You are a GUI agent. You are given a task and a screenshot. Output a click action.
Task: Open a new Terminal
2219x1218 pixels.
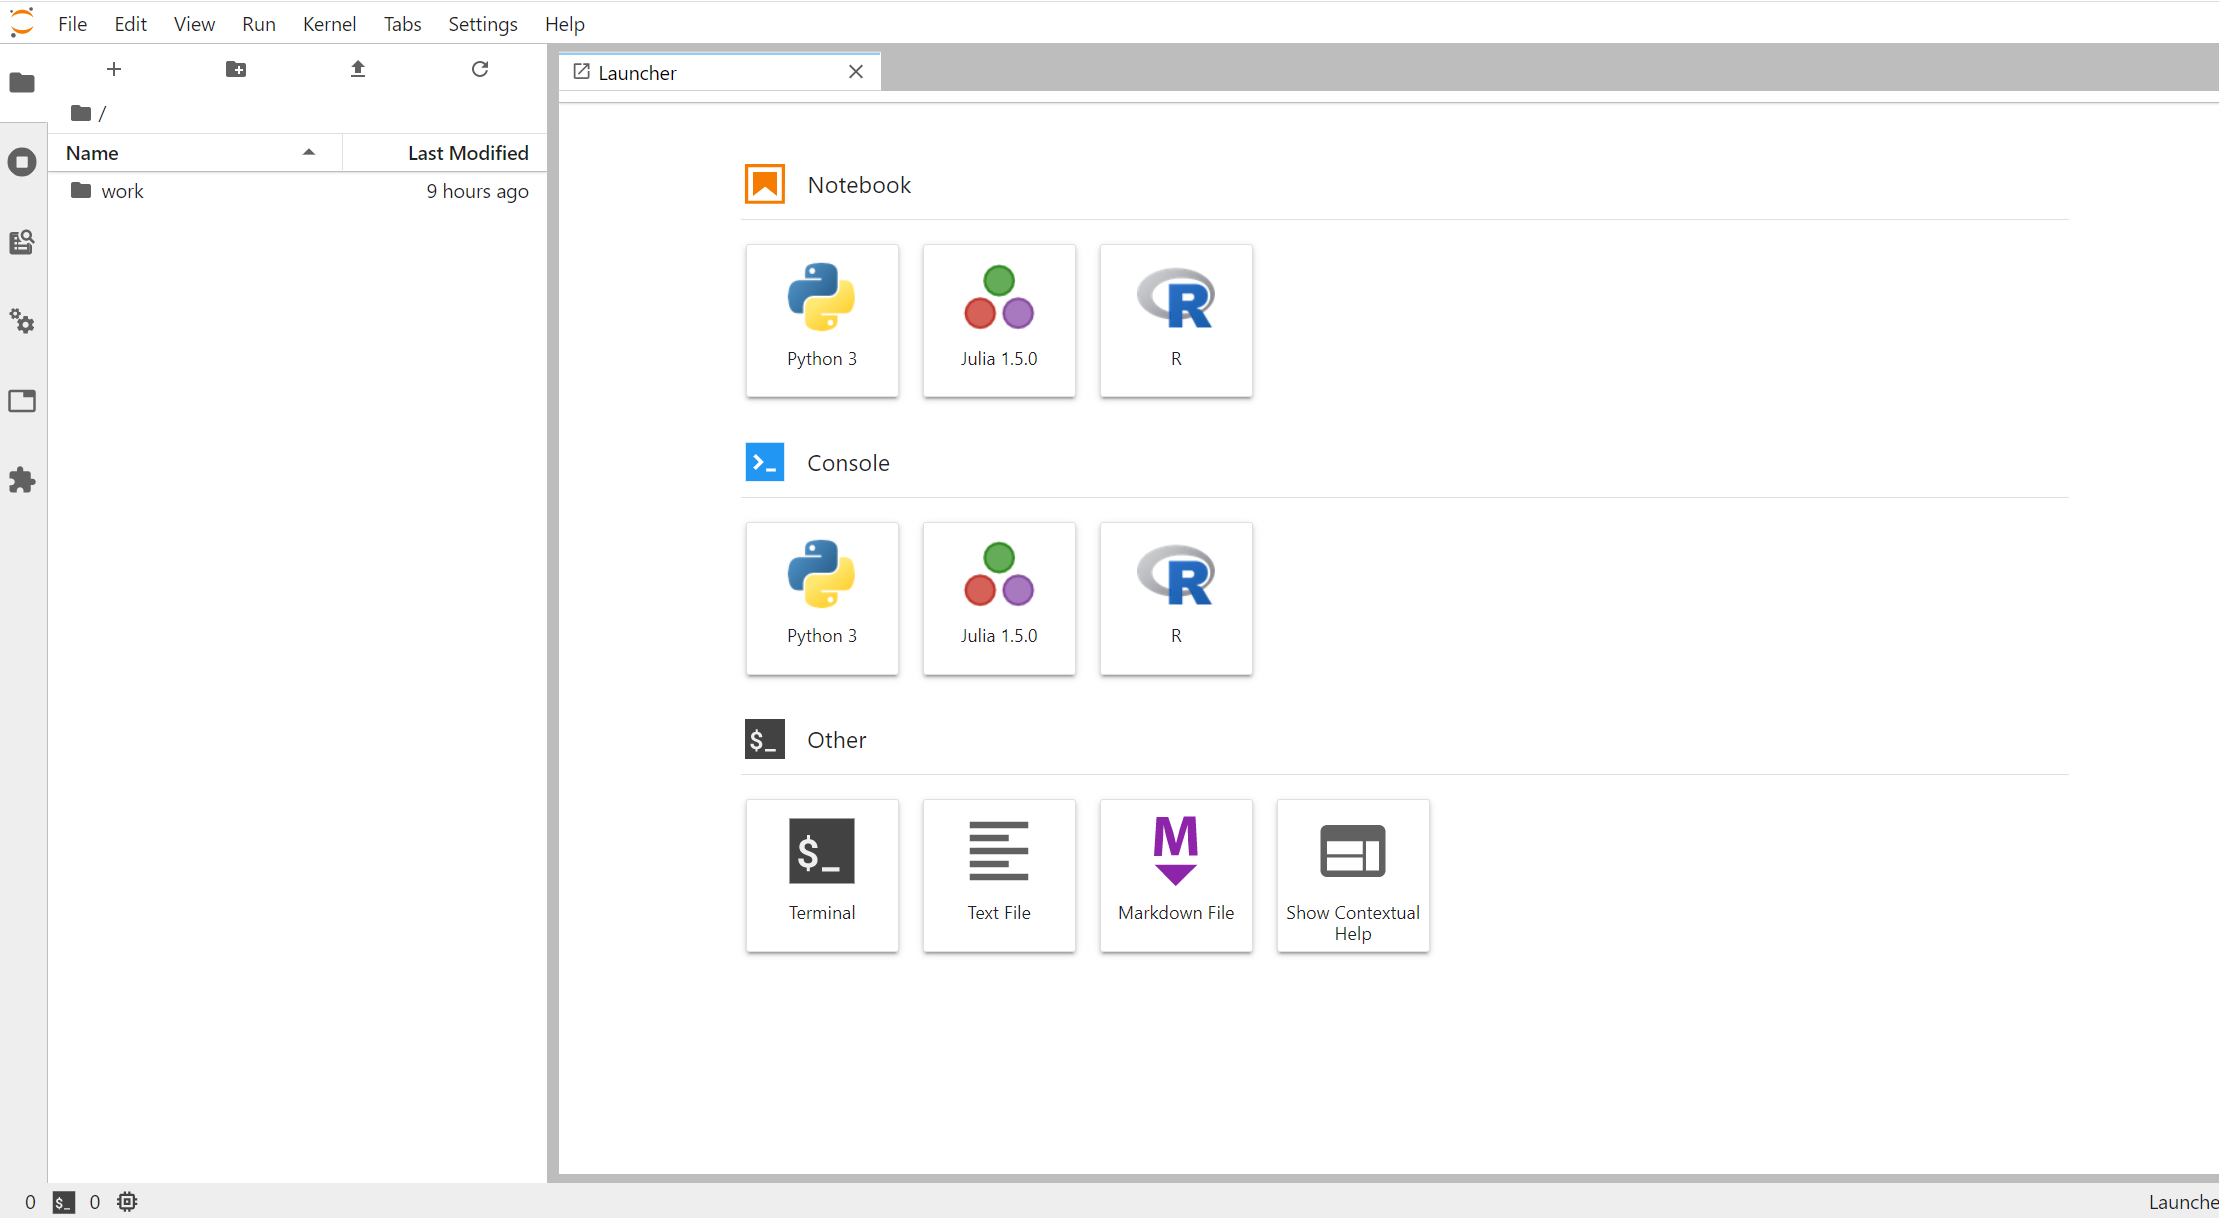coord(822,875)
